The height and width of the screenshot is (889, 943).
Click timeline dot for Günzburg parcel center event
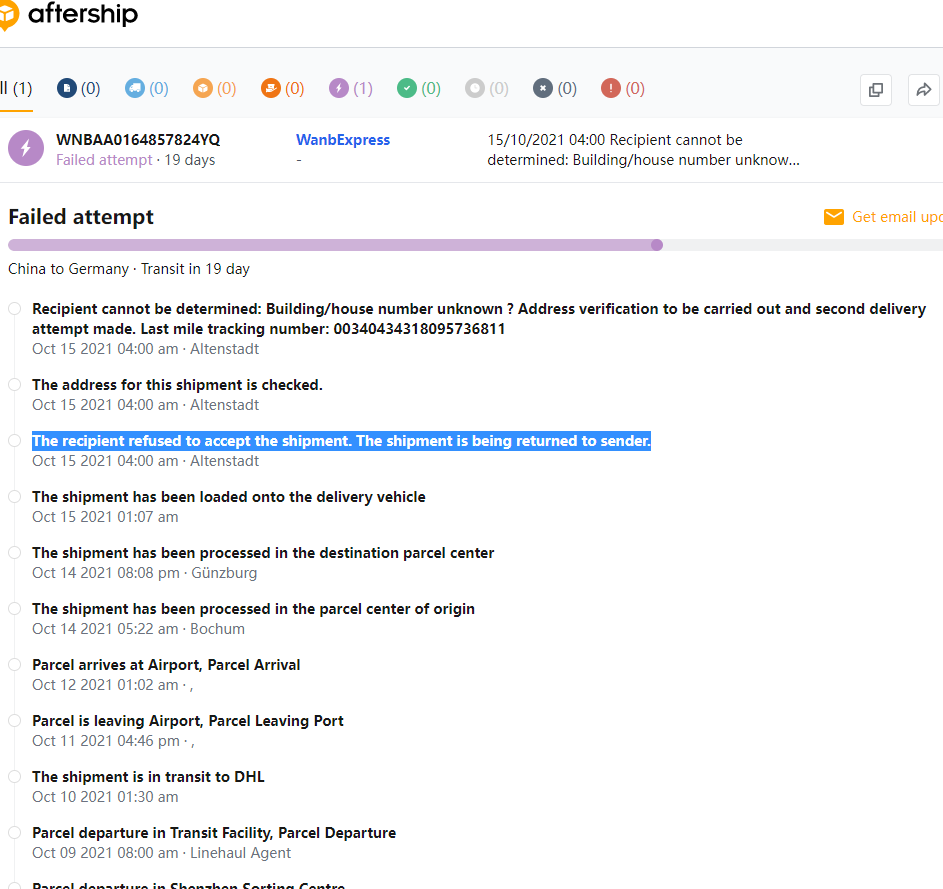15,553
